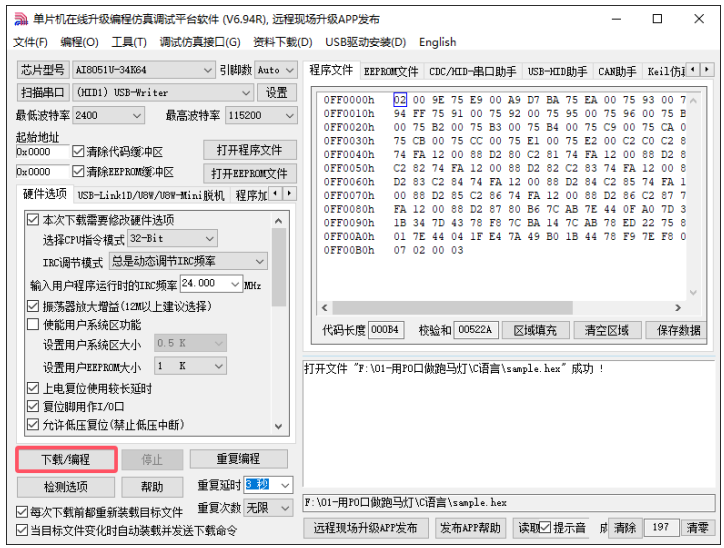The width and height of the screenshot is (724, 548).
Task: Click the 扫描串口 button
Action: [43, 93]
